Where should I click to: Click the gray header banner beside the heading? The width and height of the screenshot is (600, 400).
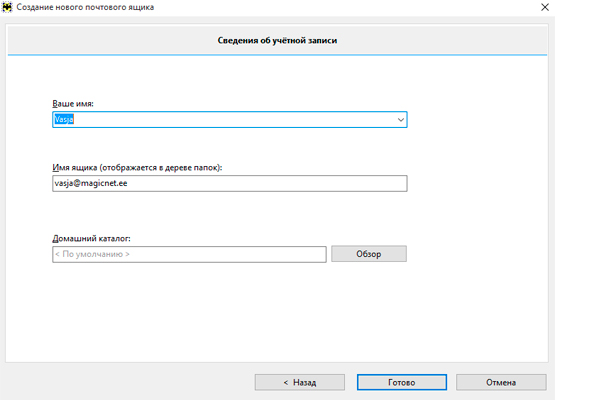tap(440, 40)
